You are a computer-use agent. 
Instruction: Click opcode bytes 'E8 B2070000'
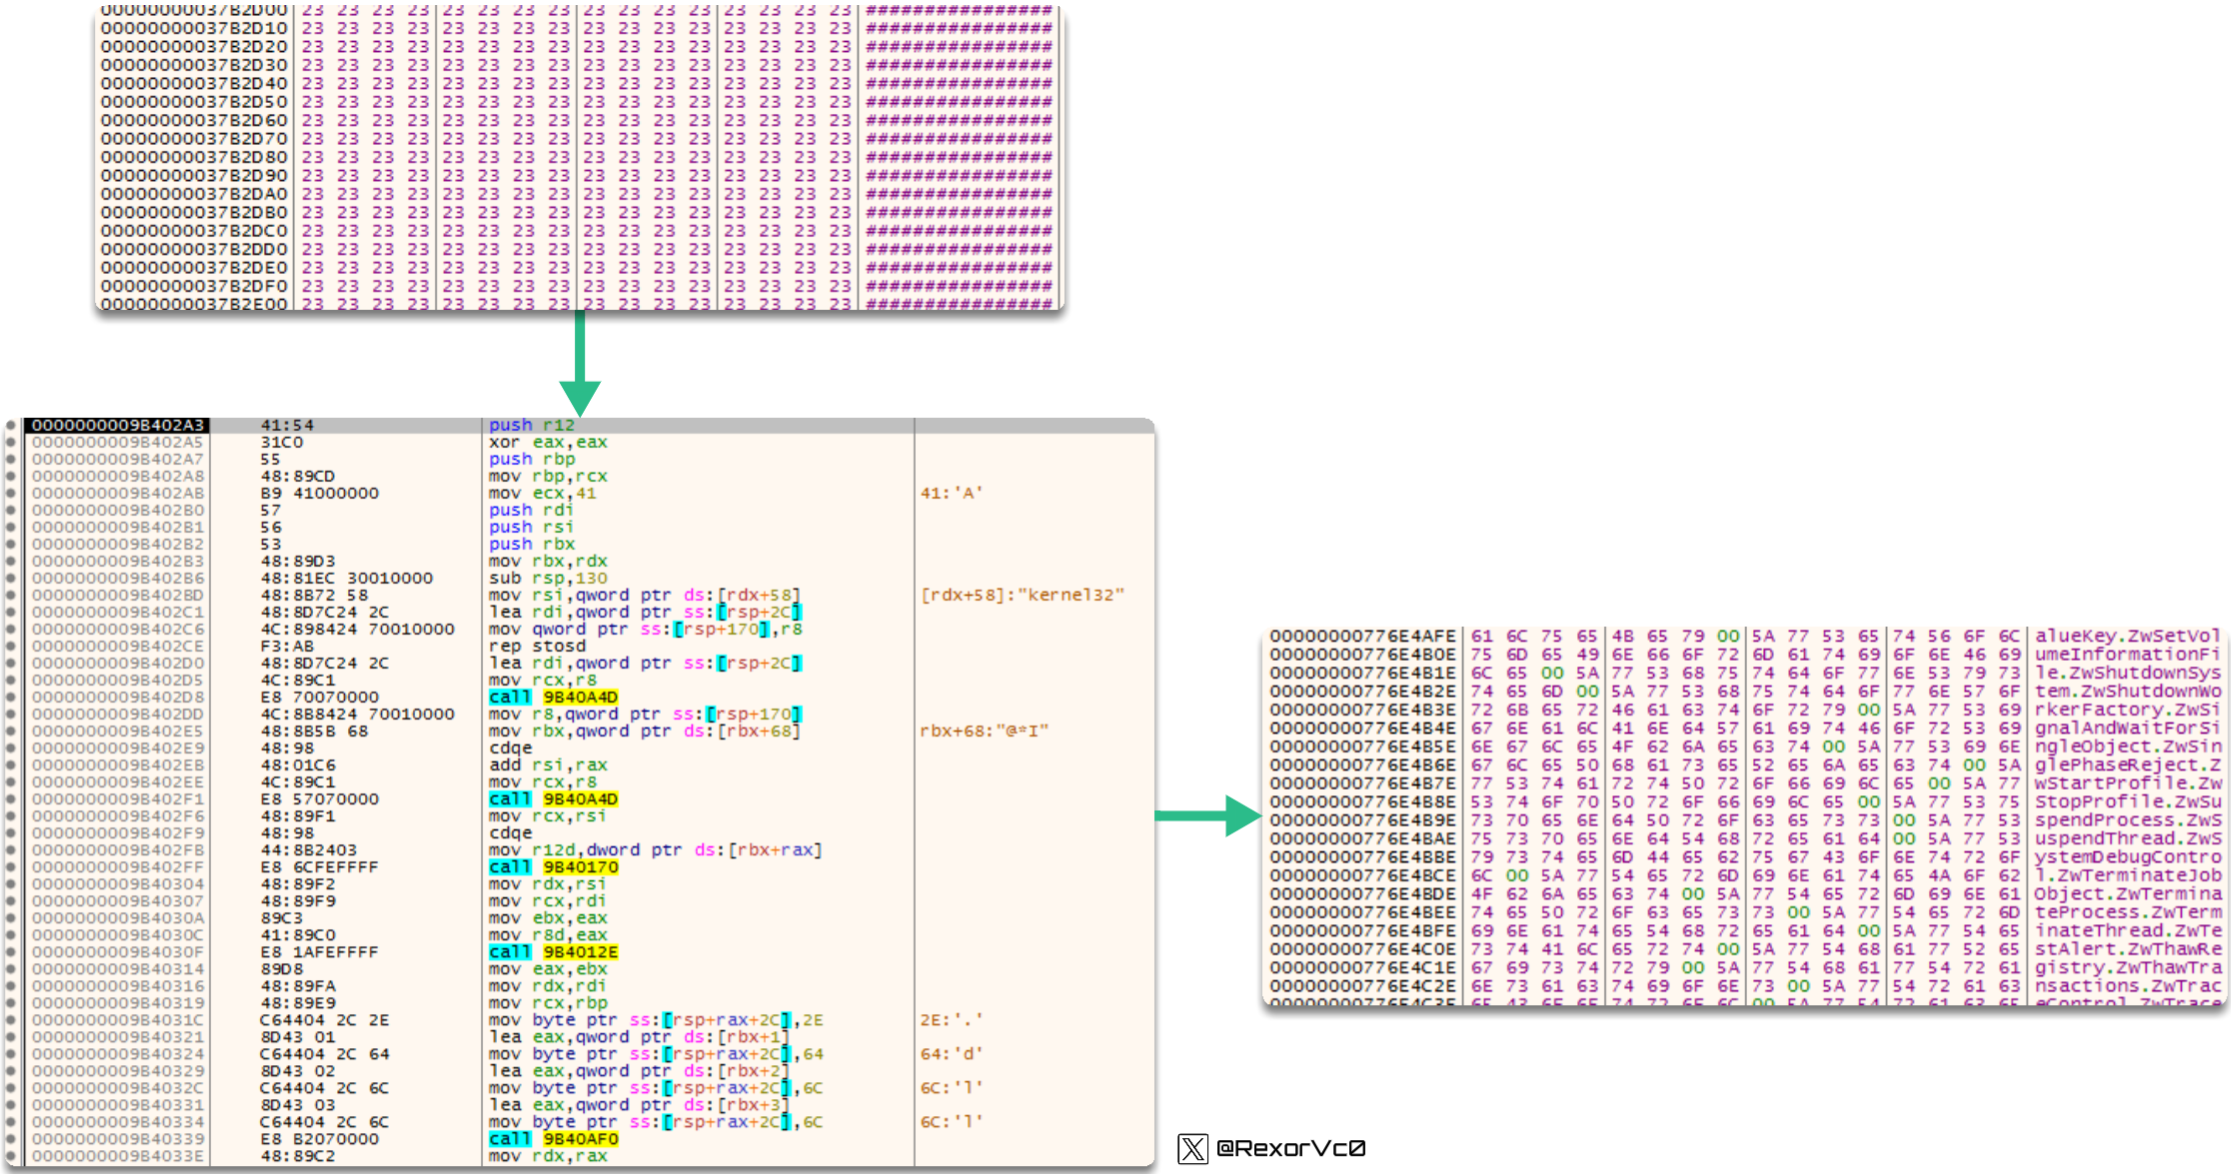(x=320, y=1140)
